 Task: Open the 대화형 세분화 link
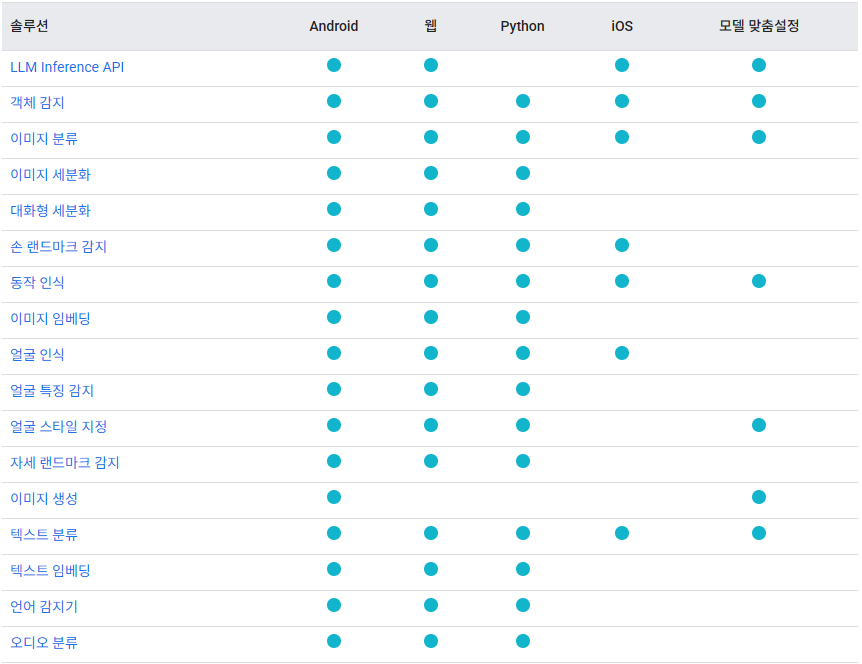pyautogui.click(x=51, y=211)
